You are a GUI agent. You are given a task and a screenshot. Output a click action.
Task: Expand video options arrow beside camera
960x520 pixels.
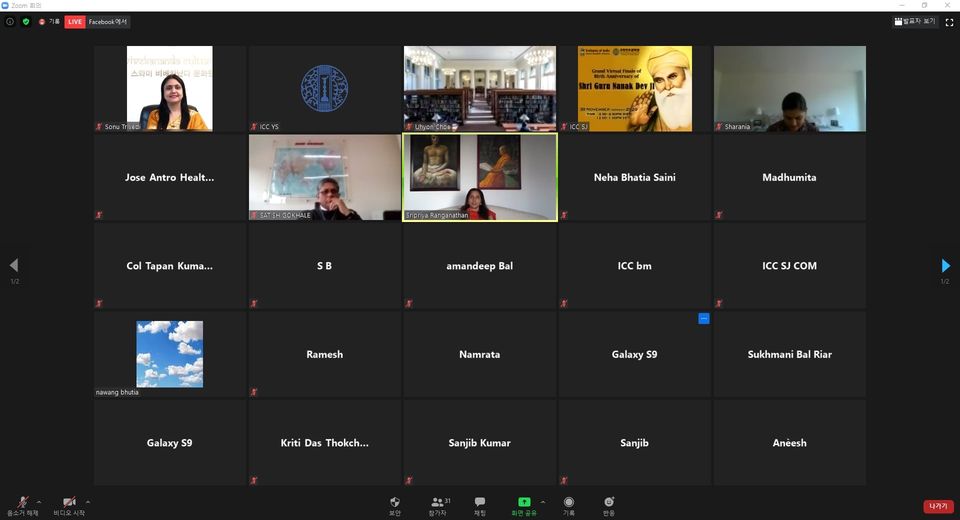(88, 501)
